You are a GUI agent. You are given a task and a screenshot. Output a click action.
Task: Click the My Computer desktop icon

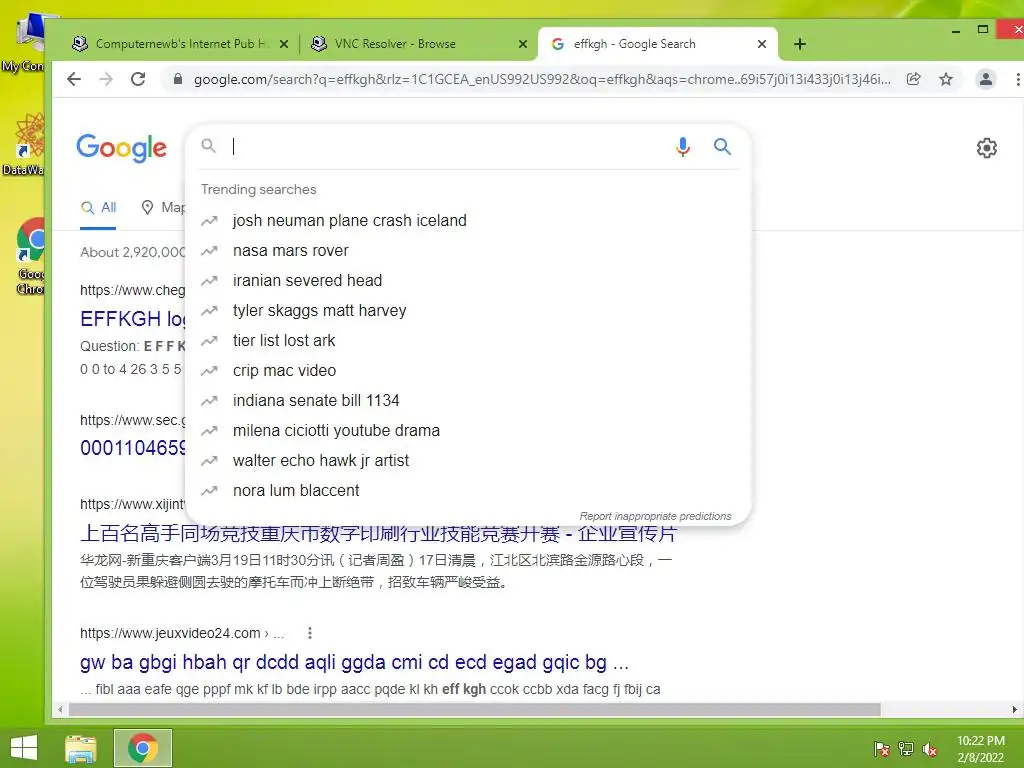pyautogui.click(x=25, y=42)
